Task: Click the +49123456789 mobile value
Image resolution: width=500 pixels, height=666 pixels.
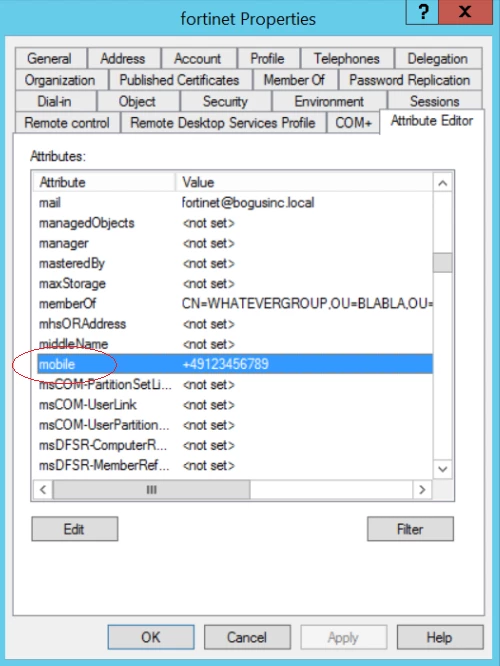Action: (x=226, y=364)
